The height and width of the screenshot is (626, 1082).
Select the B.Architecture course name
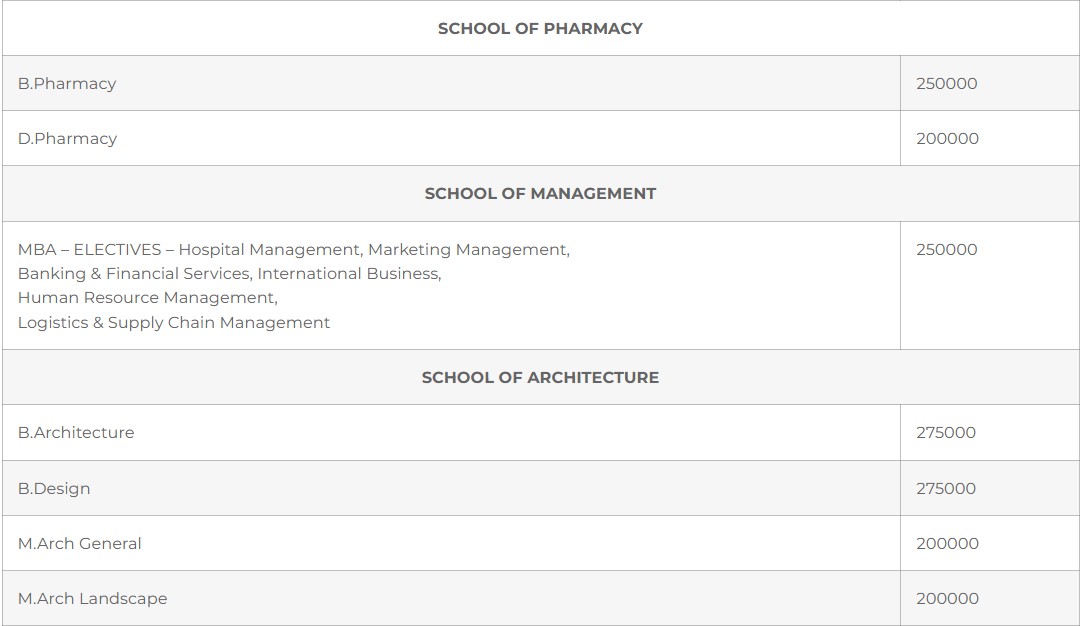pos(76,433)
